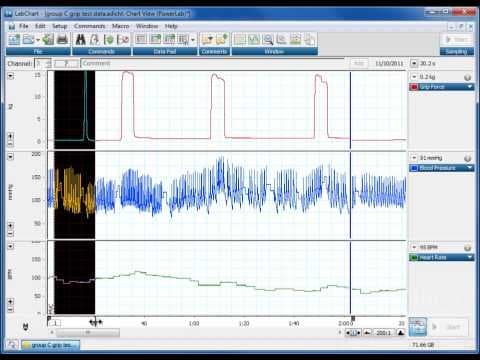This screenshot has height=360, width=480.
Task: Open the File menu
Action: click(23, 26)
